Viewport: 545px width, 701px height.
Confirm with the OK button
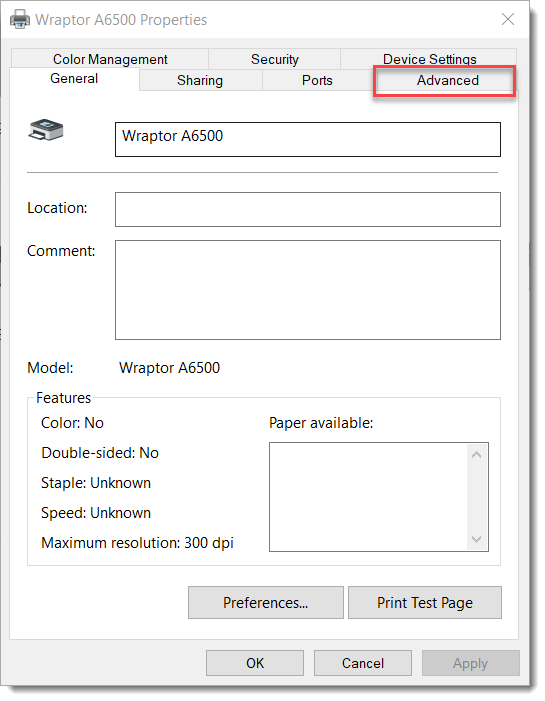pyautogui.click(x=255, y=663)
